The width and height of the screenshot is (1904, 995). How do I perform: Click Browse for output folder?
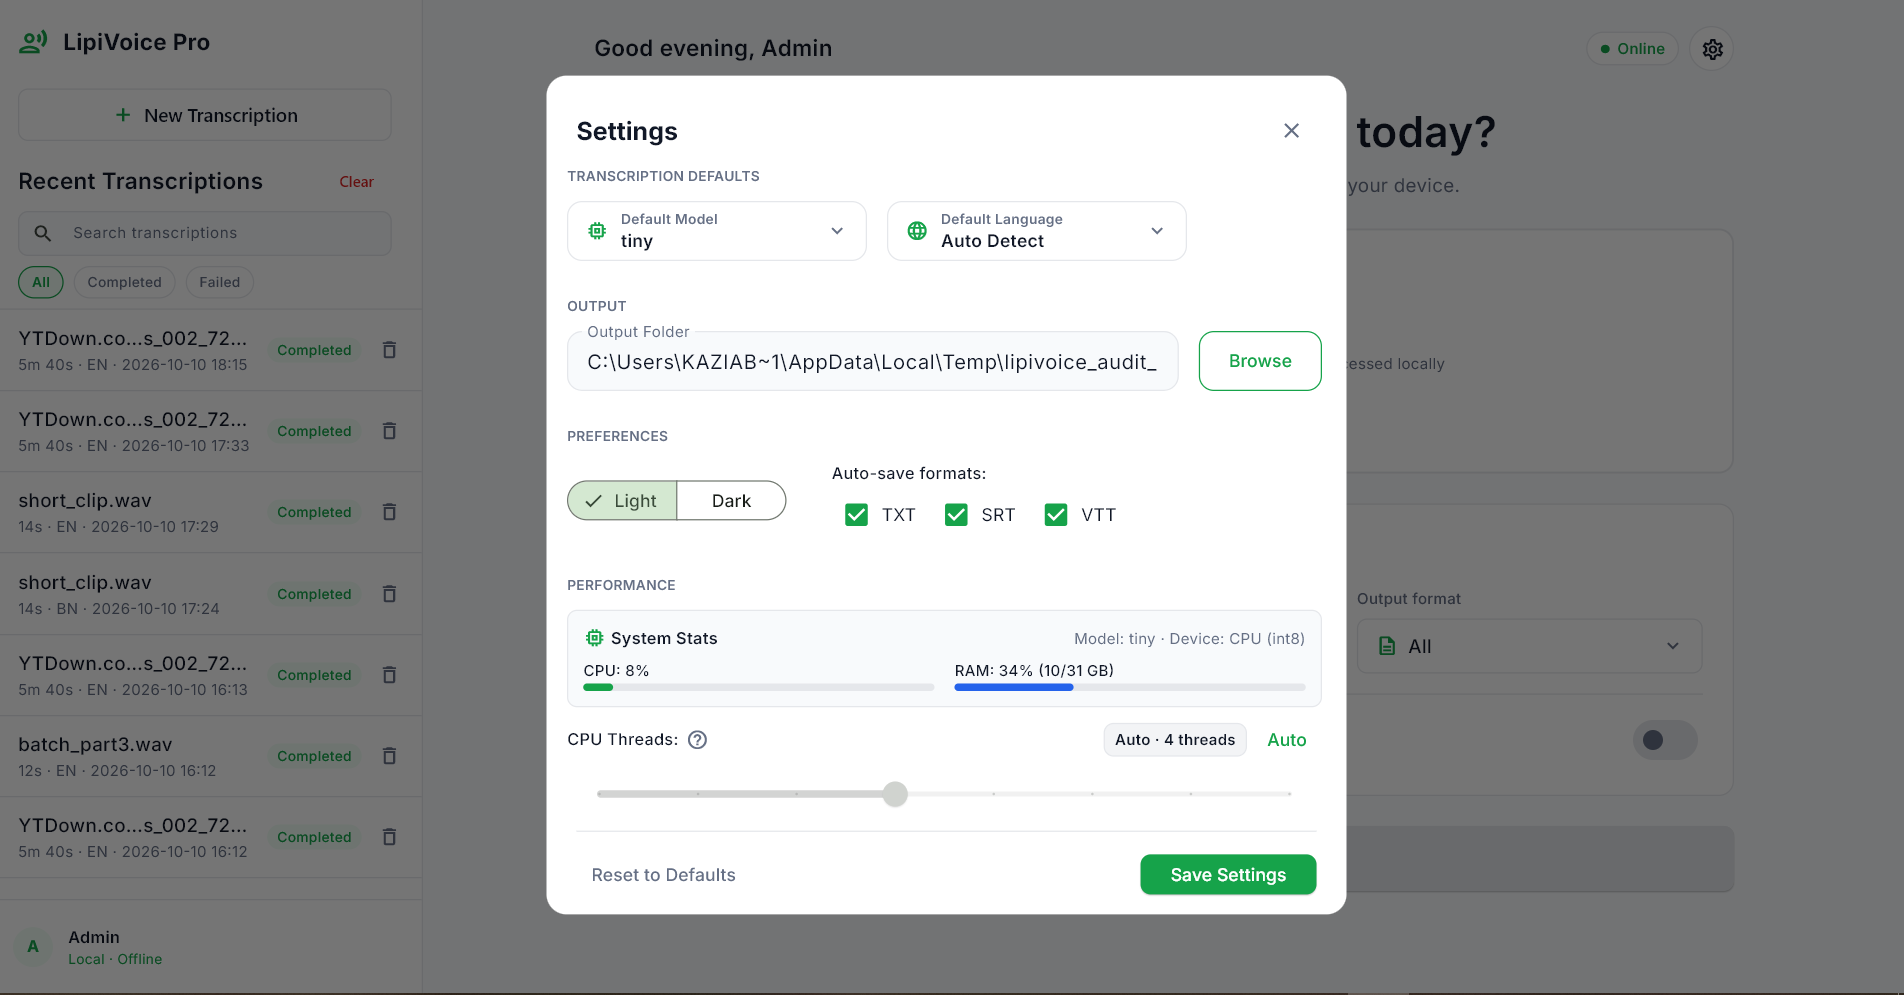coord(1260,361)
